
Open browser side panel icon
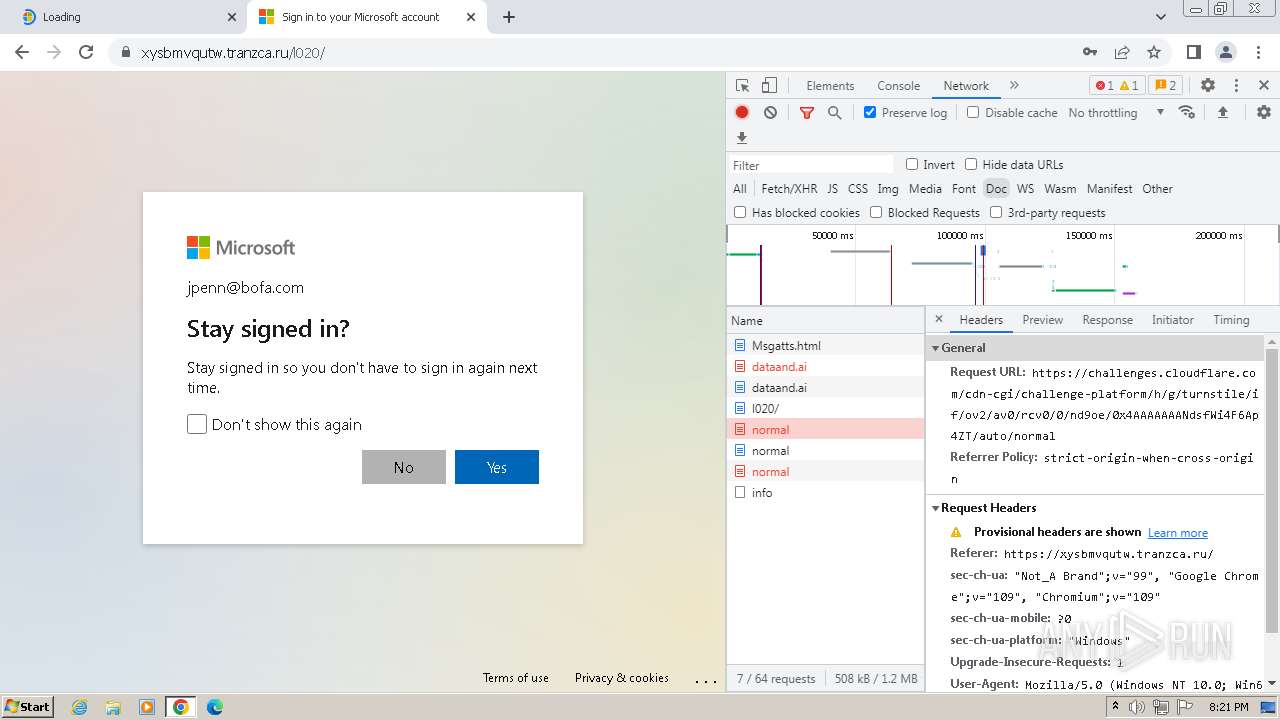1193,52
